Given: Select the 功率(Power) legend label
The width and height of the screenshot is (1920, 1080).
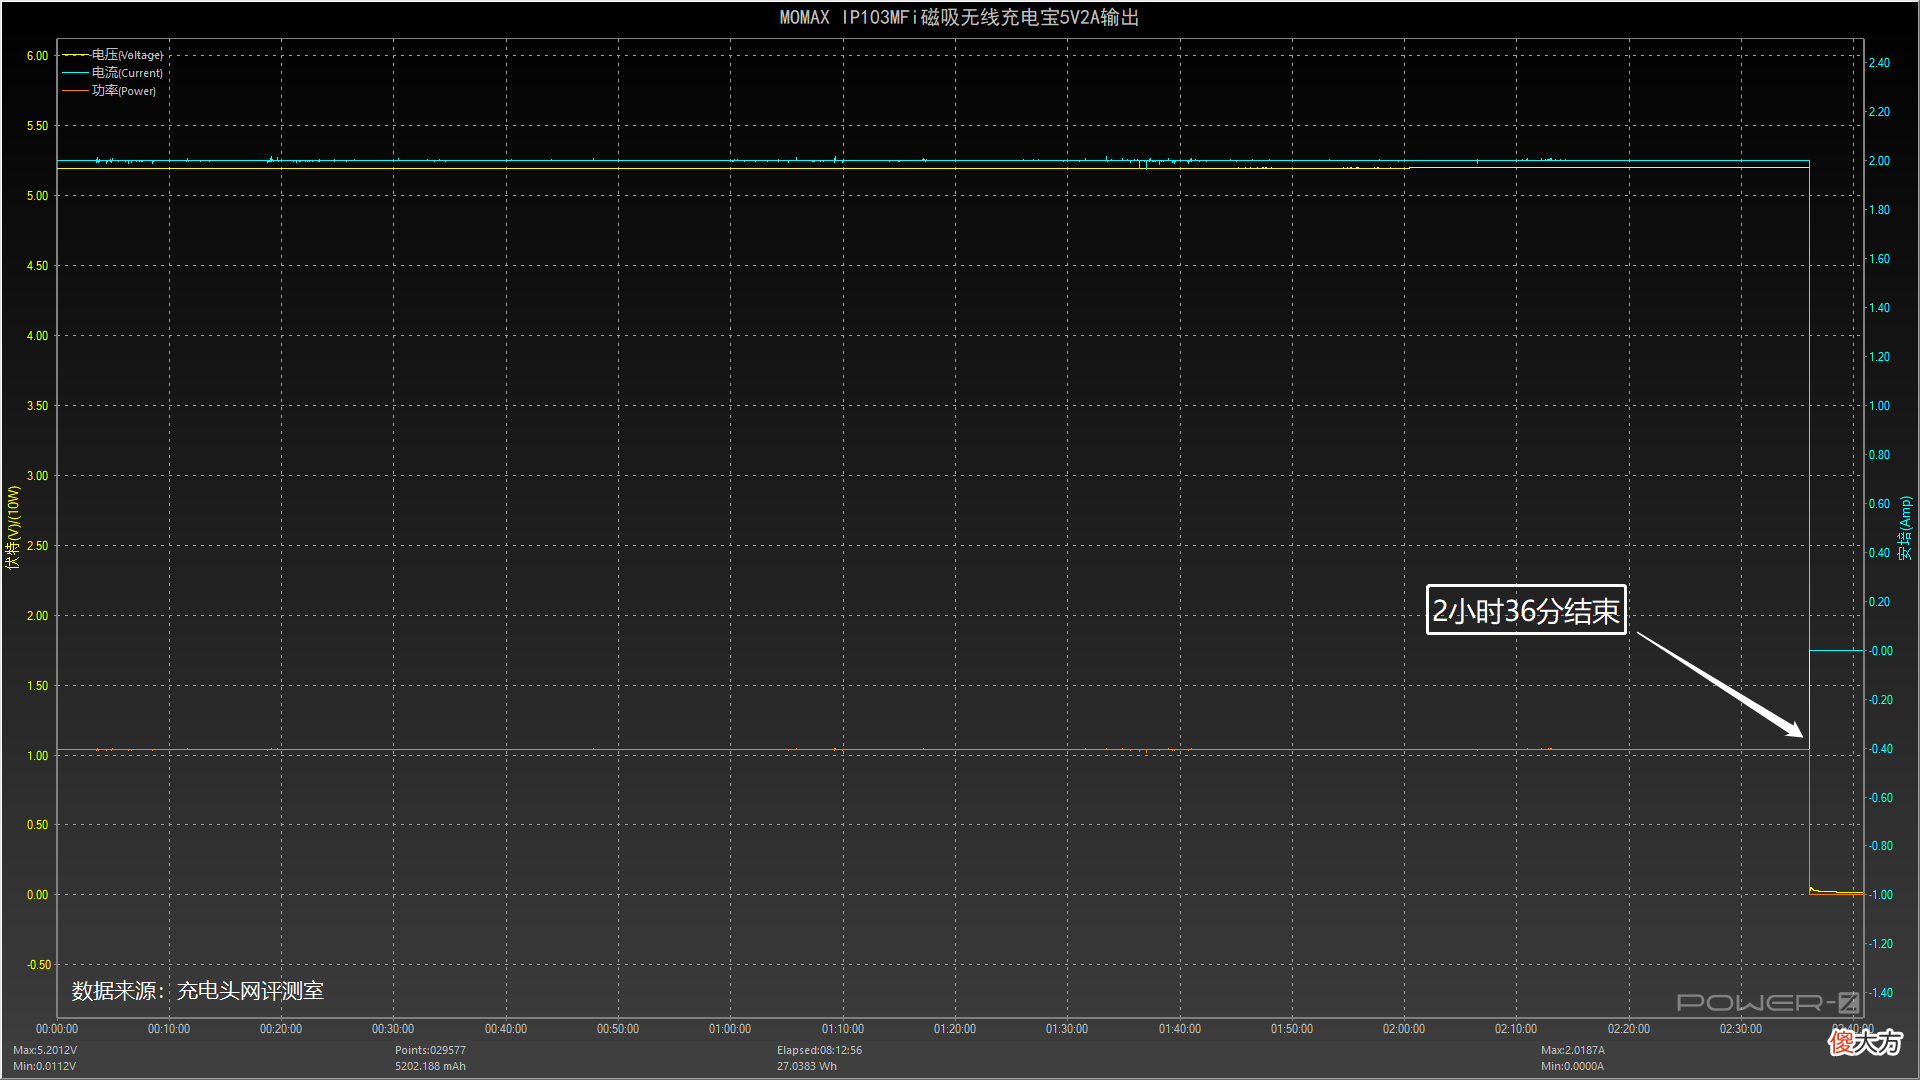Looking at the screenshot, I should coord(124,91).
